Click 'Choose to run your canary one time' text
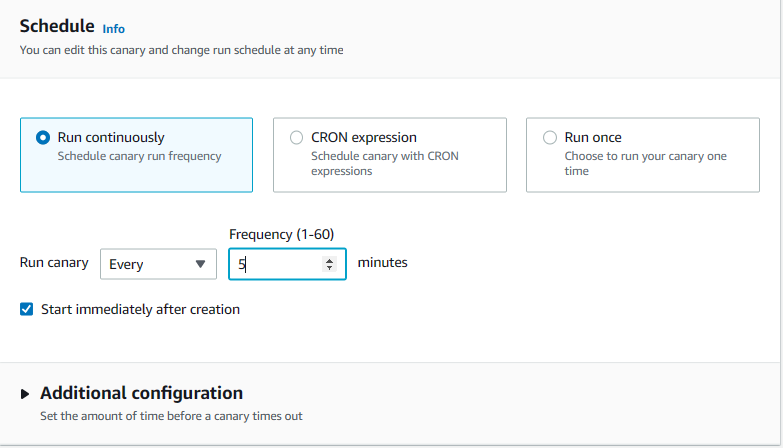Screen dimensions: 783x448 pyautogui.click(x=645, y=163)
